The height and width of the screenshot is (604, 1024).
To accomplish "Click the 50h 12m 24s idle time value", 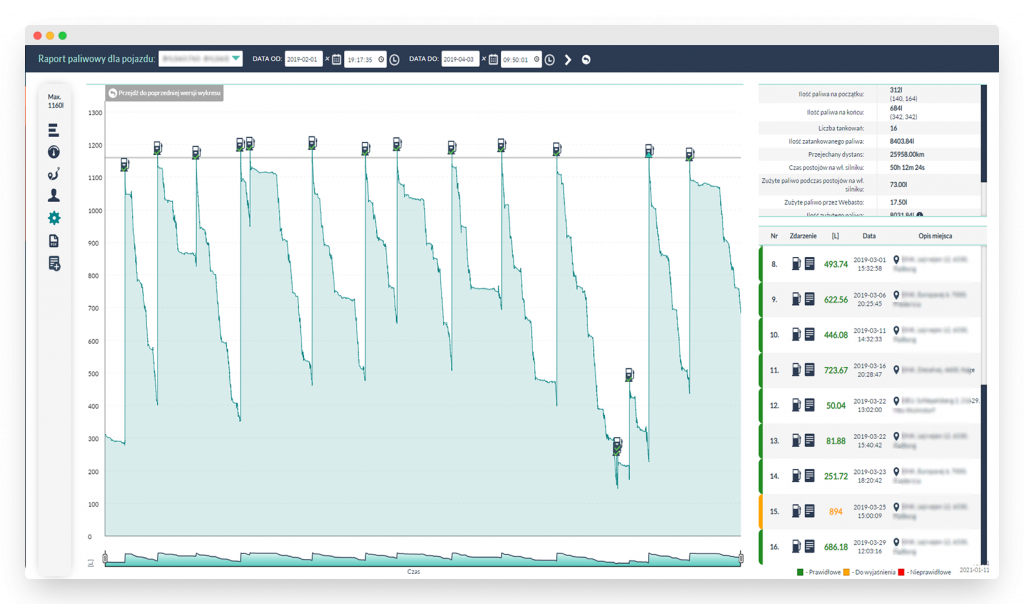I will pyautogui.click(x=906, y=167).
